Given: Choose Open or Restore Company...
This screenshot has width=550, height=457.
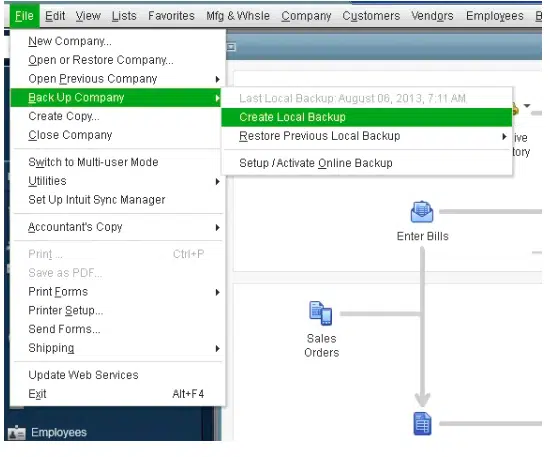Looking at the screenshot, I should (118, 60).
